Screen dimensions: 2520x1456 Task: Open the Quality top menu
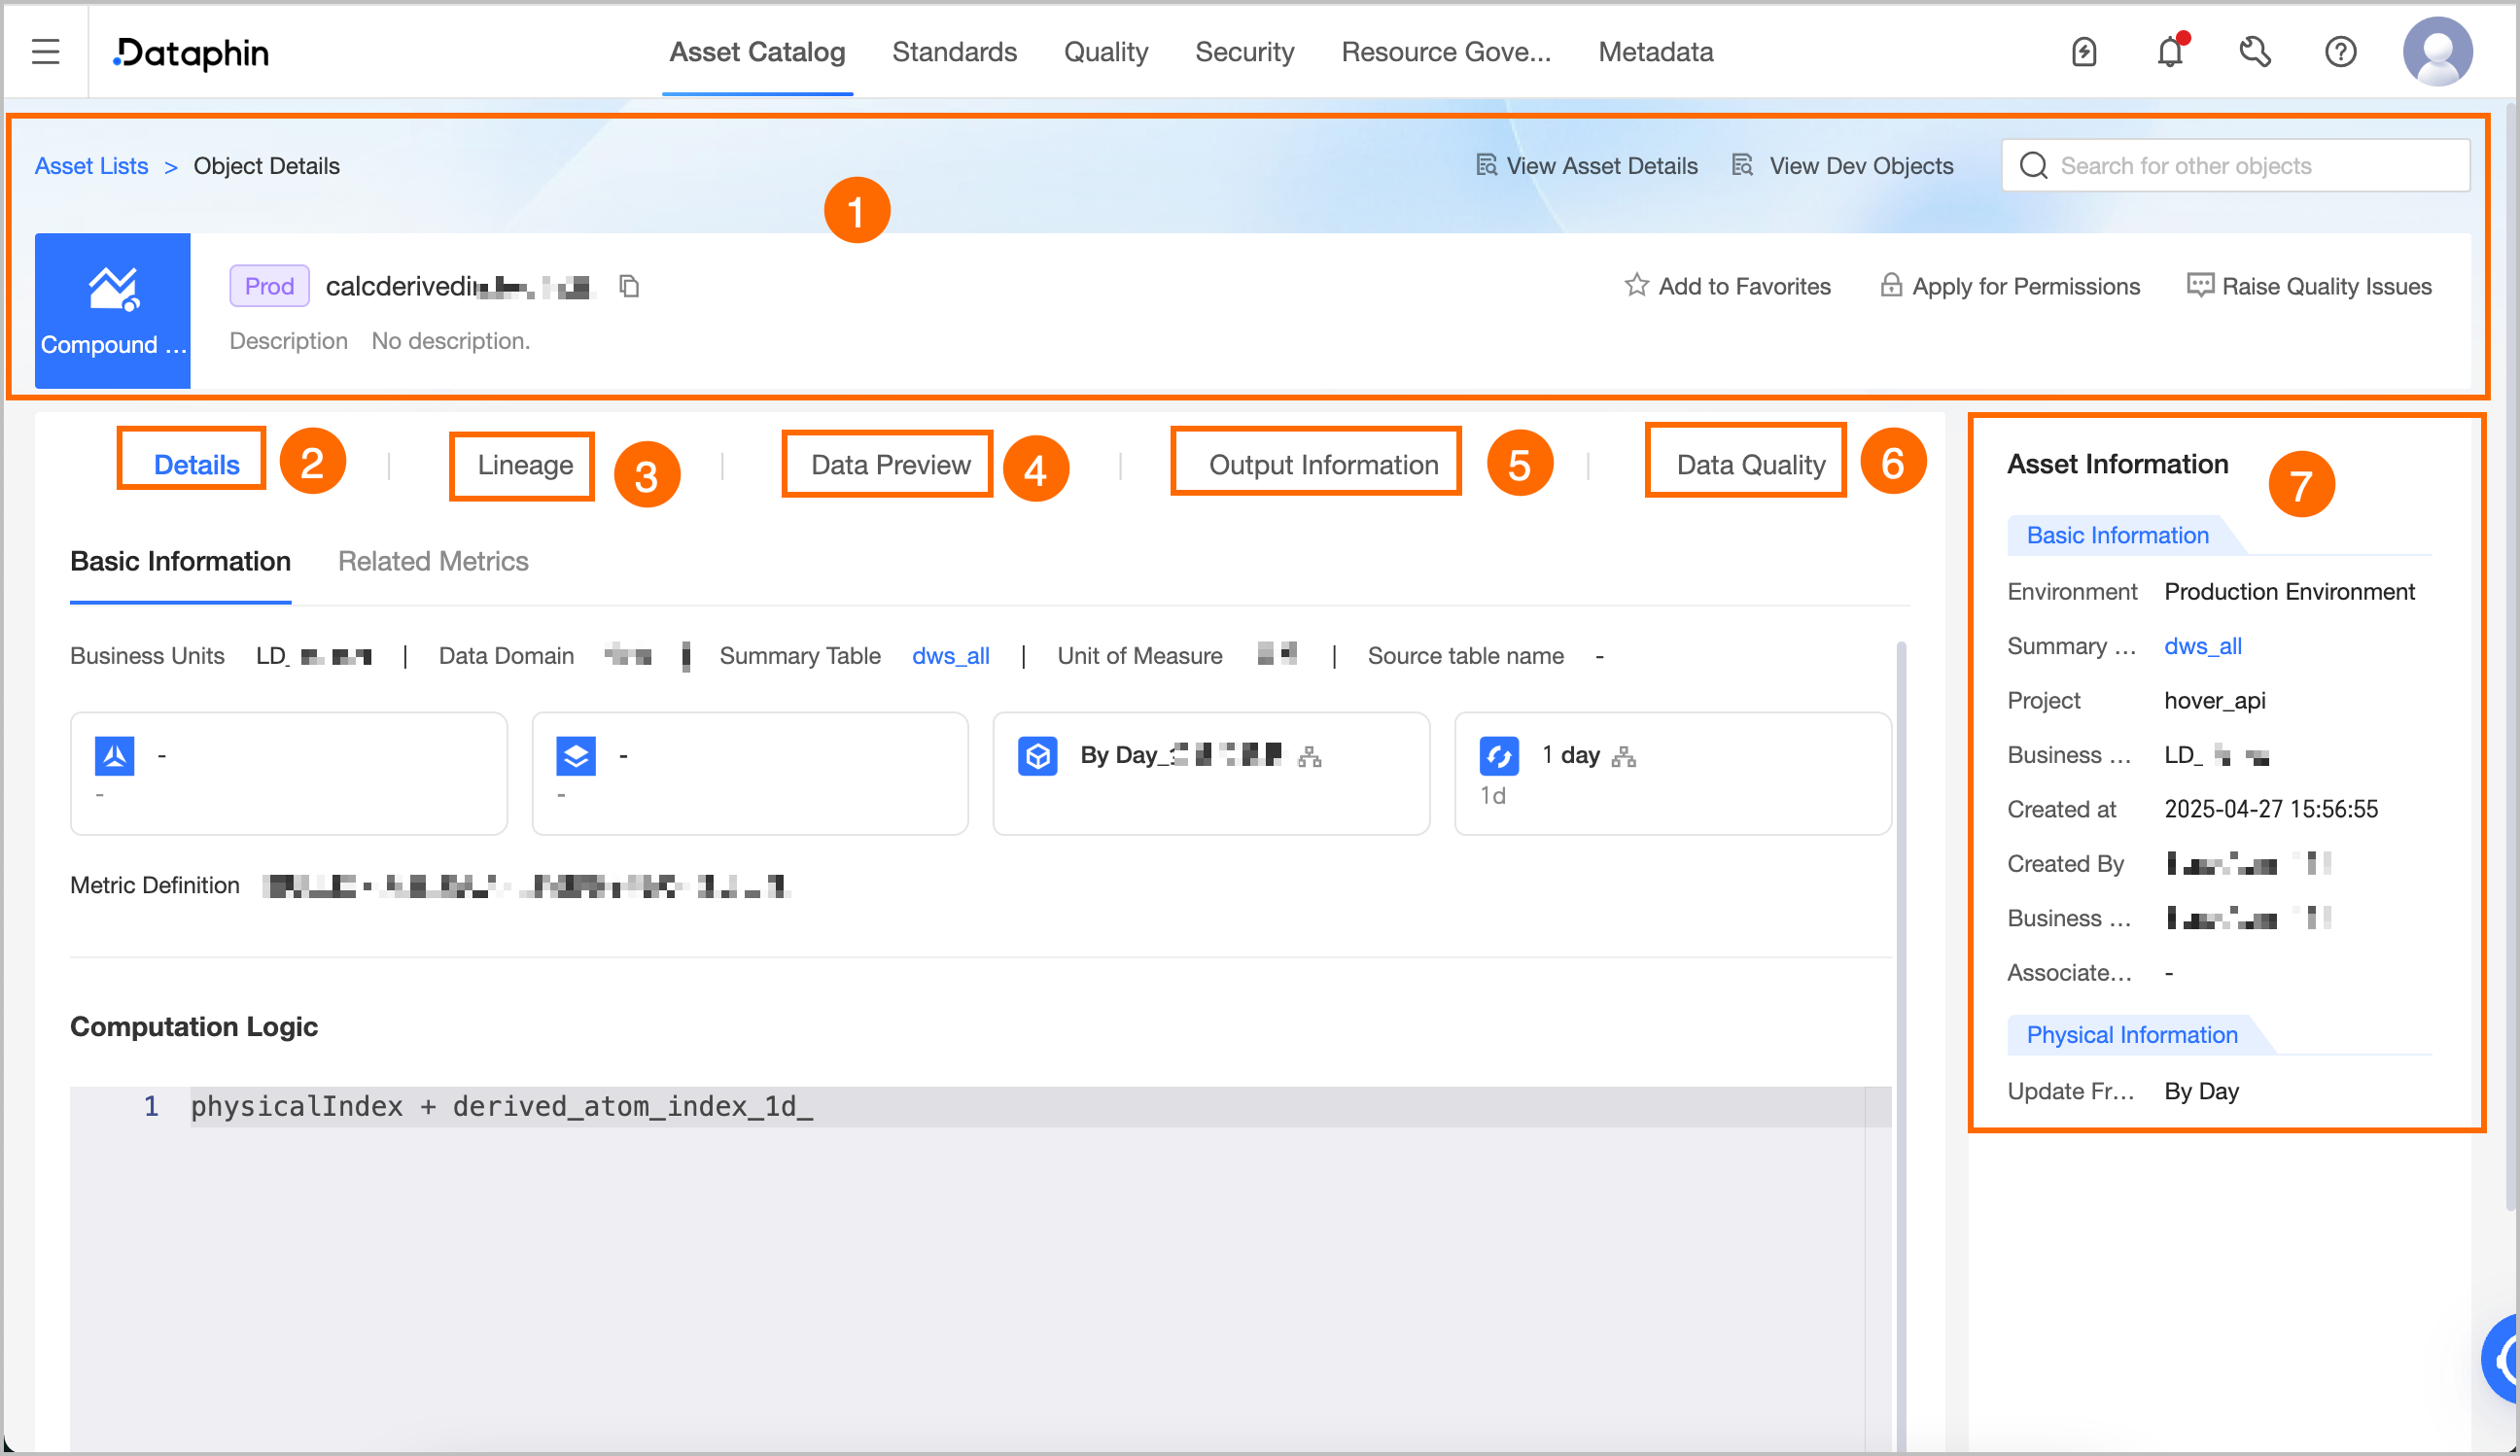click(1106, 52)
